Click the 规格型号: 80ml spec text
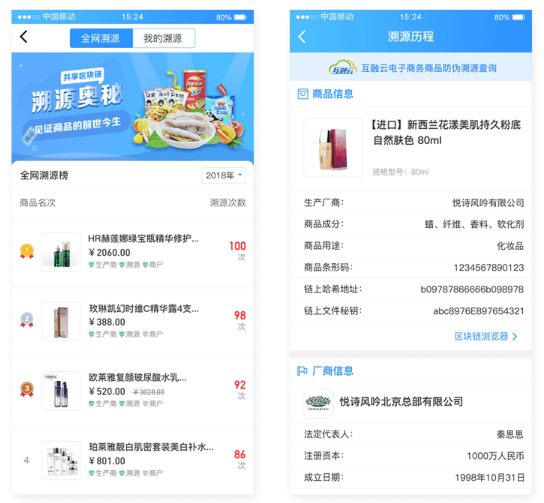The height and width of the screenshot is (503, 544). [400, 172]
